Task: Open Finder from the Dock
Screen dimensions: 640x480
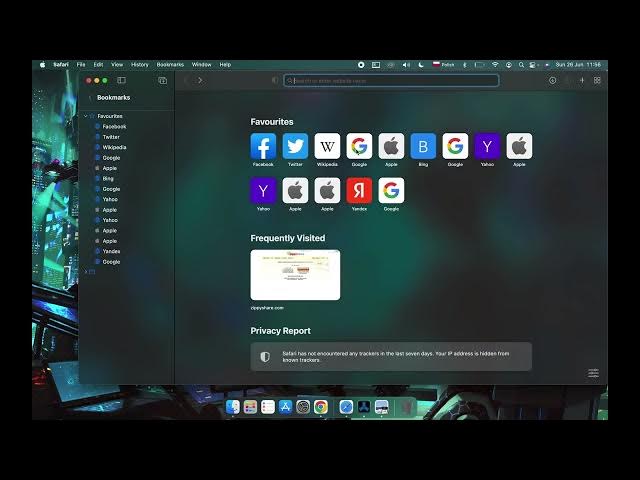Action: (x=233, y=407)
